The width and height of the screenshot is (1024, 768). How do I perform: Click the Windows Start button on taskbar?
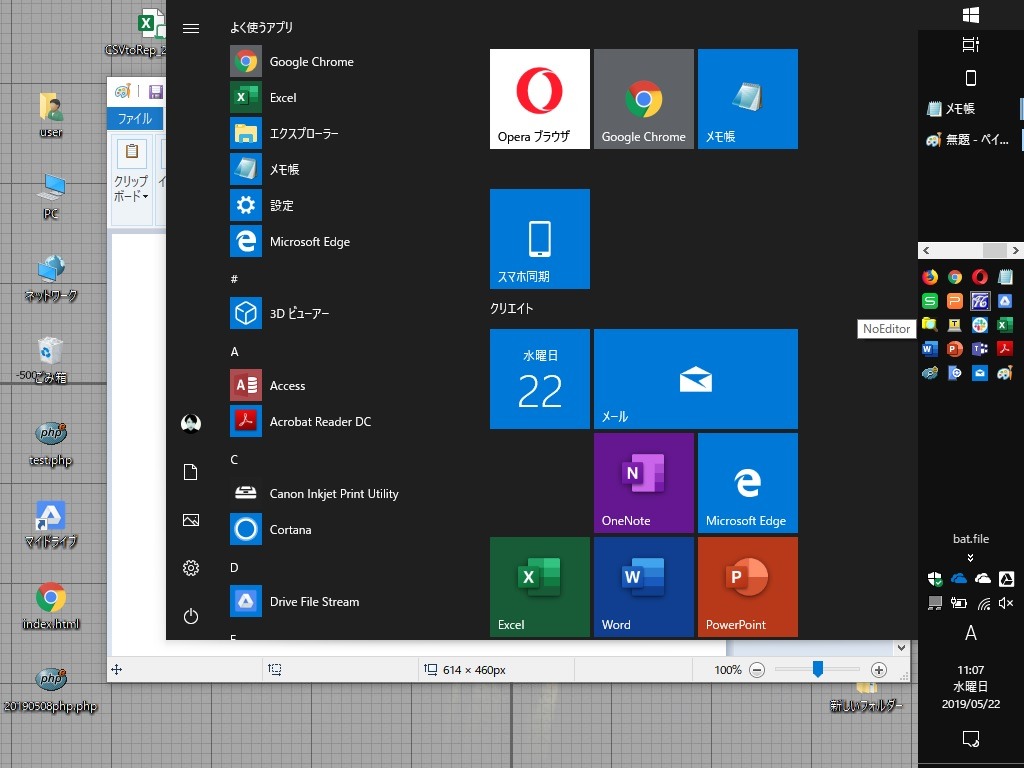[x=971, y=14]
